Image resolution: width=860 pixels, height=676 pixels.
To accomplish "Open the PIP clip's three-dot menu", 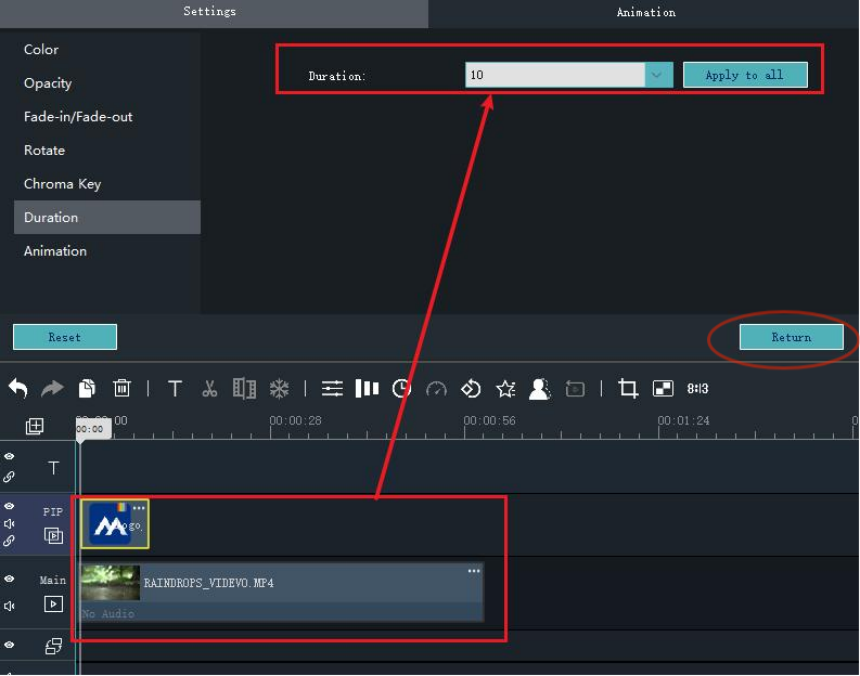I will click(x=140, y=507).
